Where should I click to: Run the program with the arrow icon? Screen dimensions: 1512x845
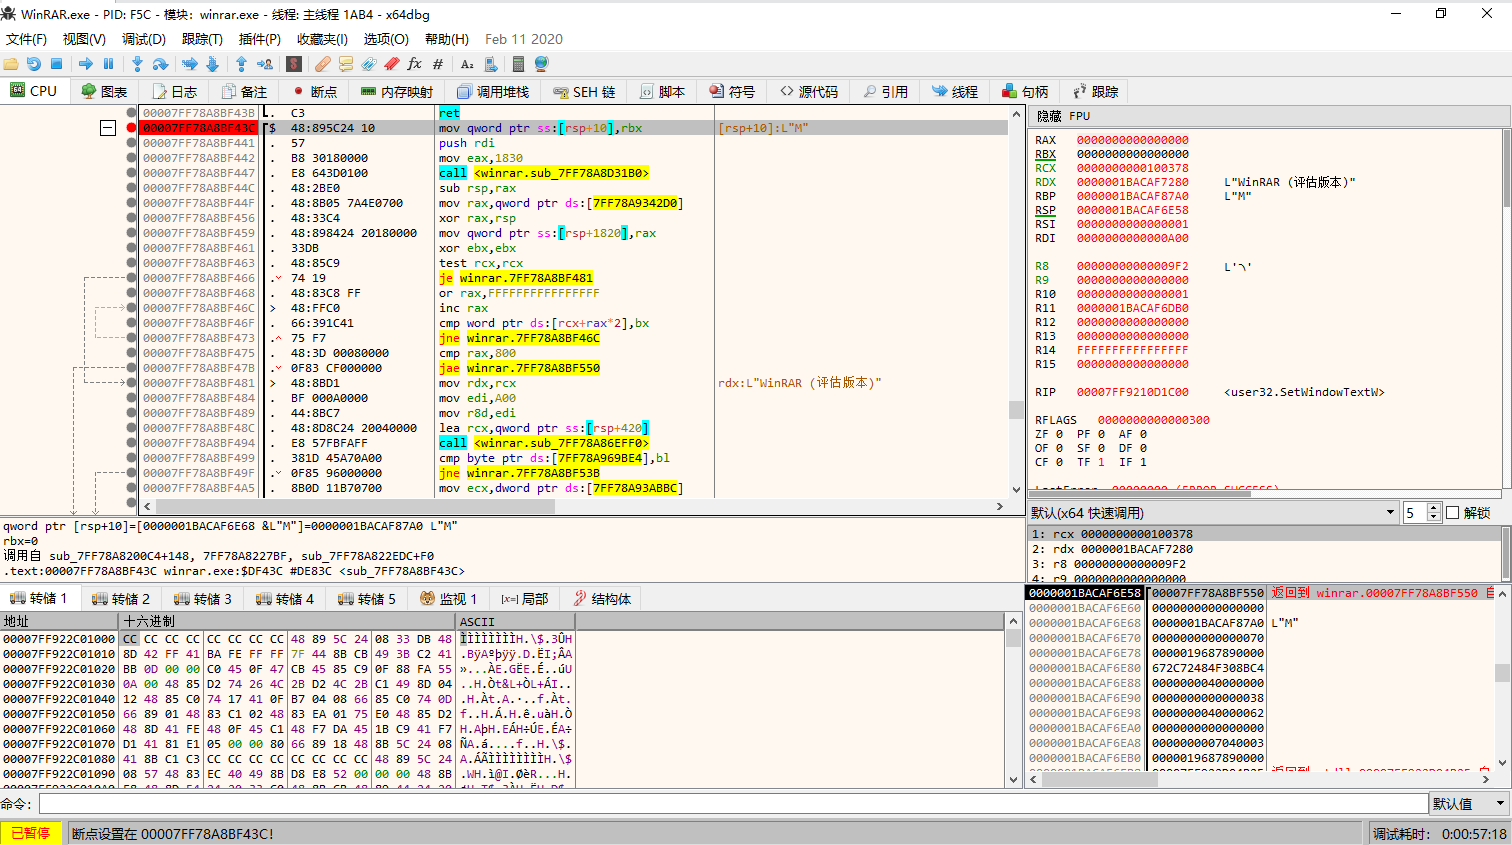86,64
